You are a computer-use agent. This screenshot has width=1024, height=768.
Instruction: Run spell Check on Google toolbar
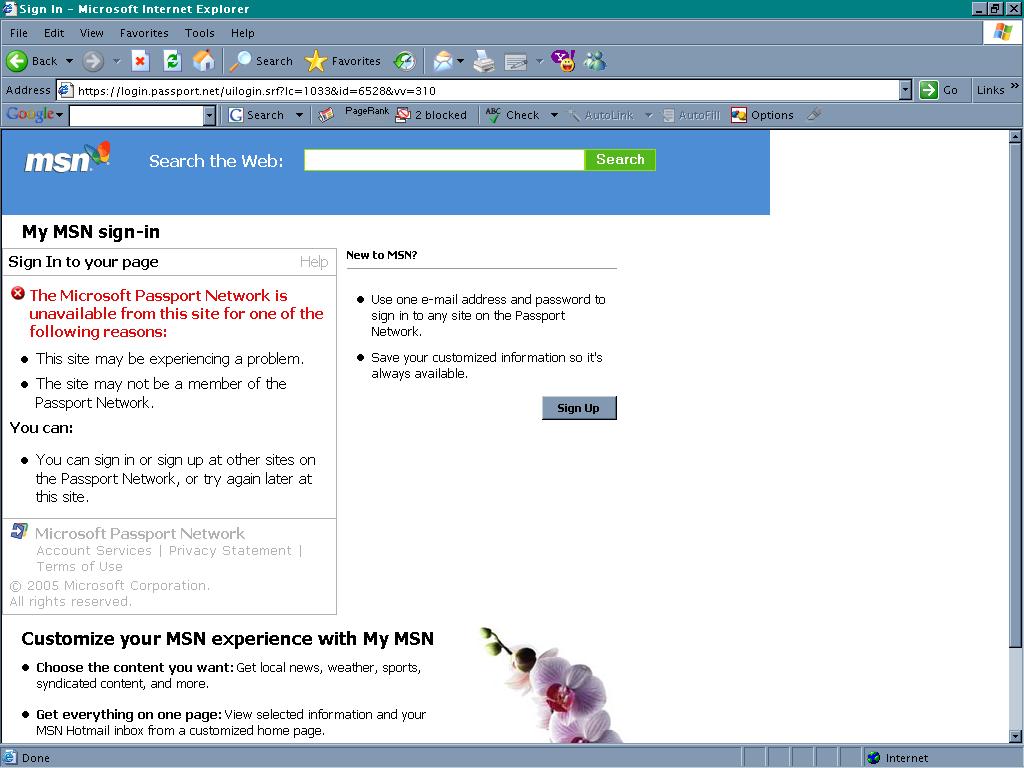pos(513,115)
